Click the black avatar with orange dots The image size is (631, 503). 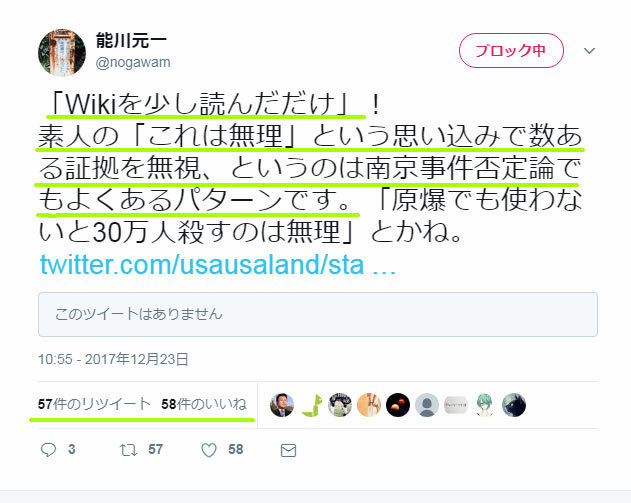click(398, 405)
